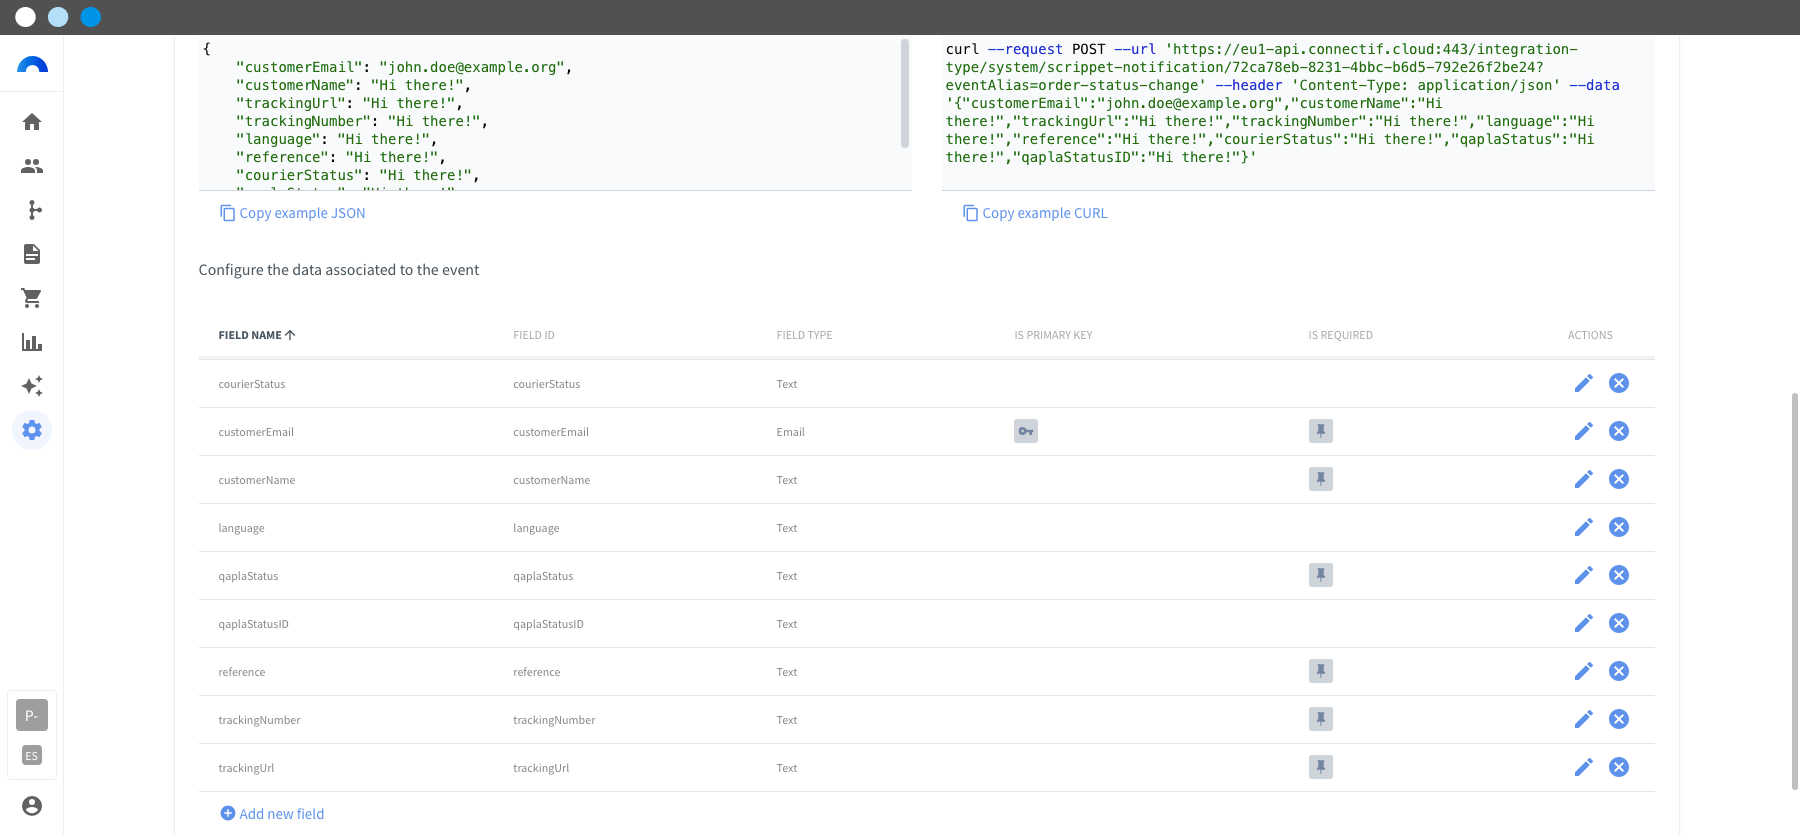Sort by Is Required column
This screenshot has height=835, width=1800.
pyautogui.click(x=1340, y=335)
